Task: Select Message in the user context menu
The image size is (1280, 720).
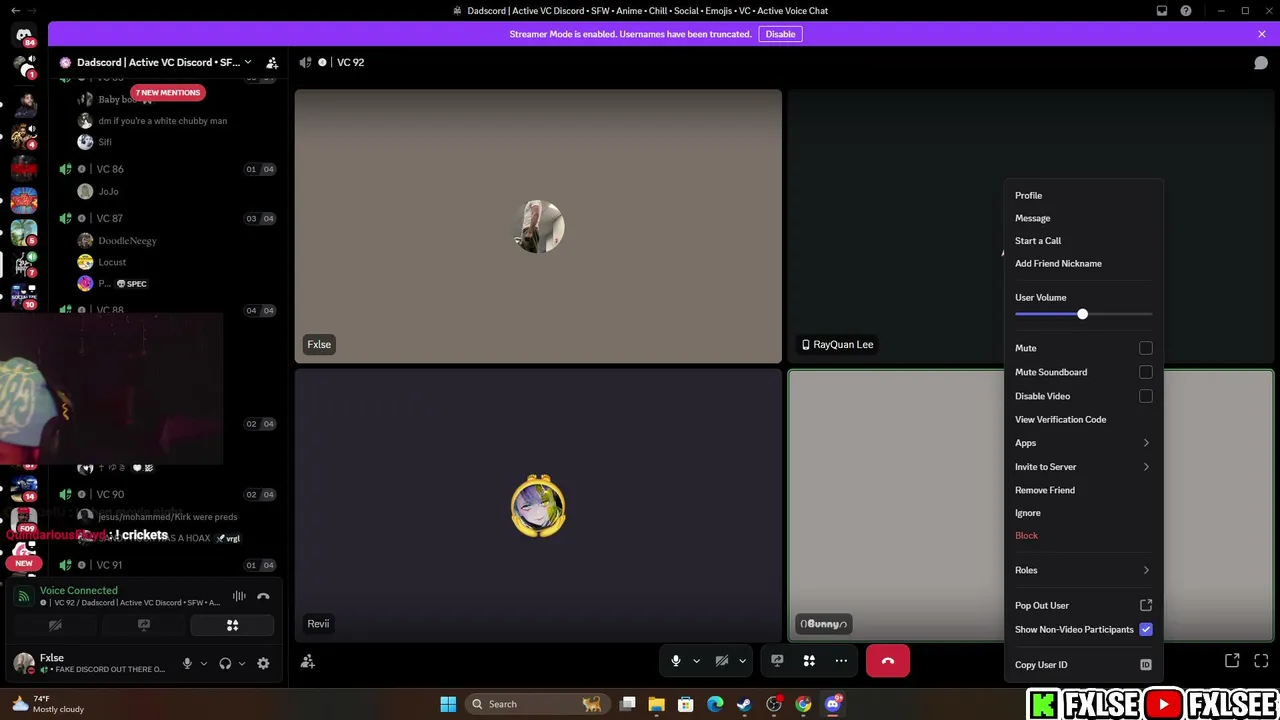Action: pos(1083,218)
